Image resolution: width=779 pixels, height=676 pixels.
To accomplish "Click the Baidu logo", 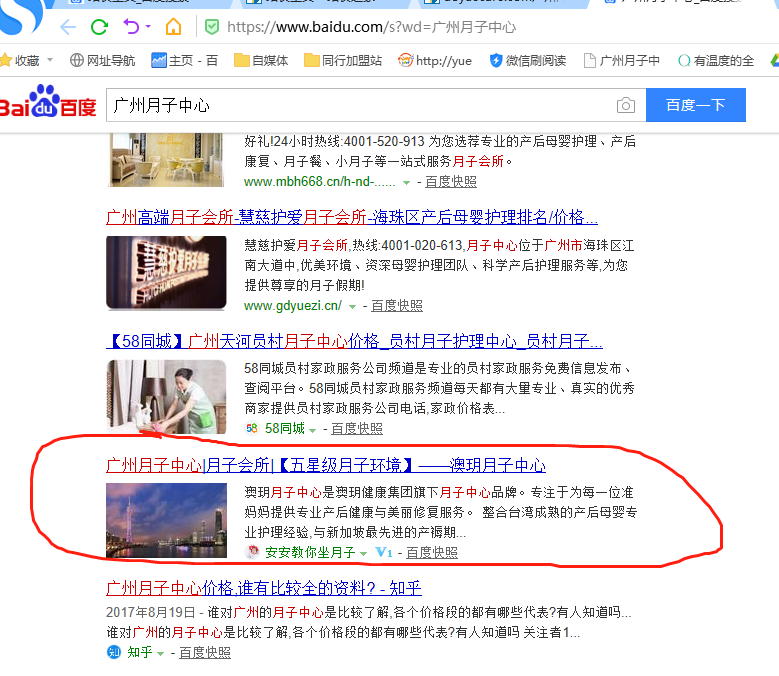I will click(x=48, y=102).
